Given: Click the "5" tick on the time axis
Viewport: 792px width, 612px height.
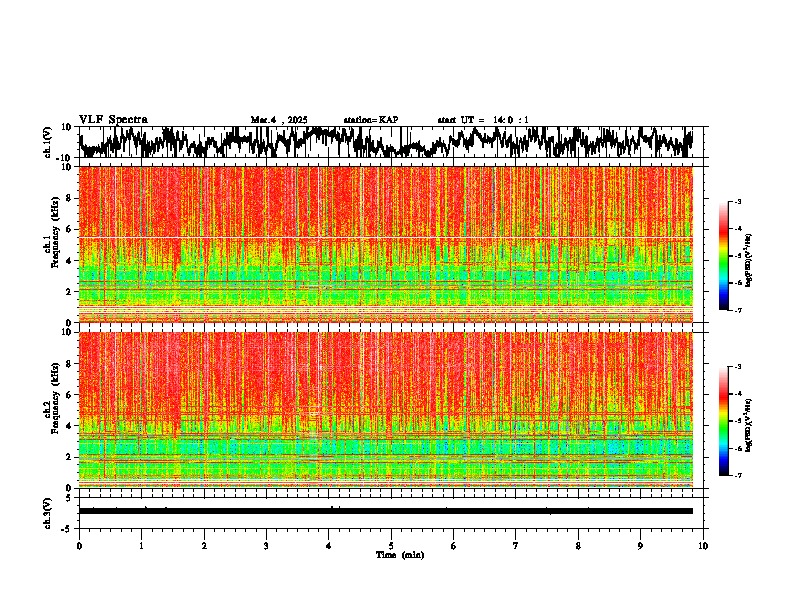Looking at the screenshot, I should tap(391, 546).
